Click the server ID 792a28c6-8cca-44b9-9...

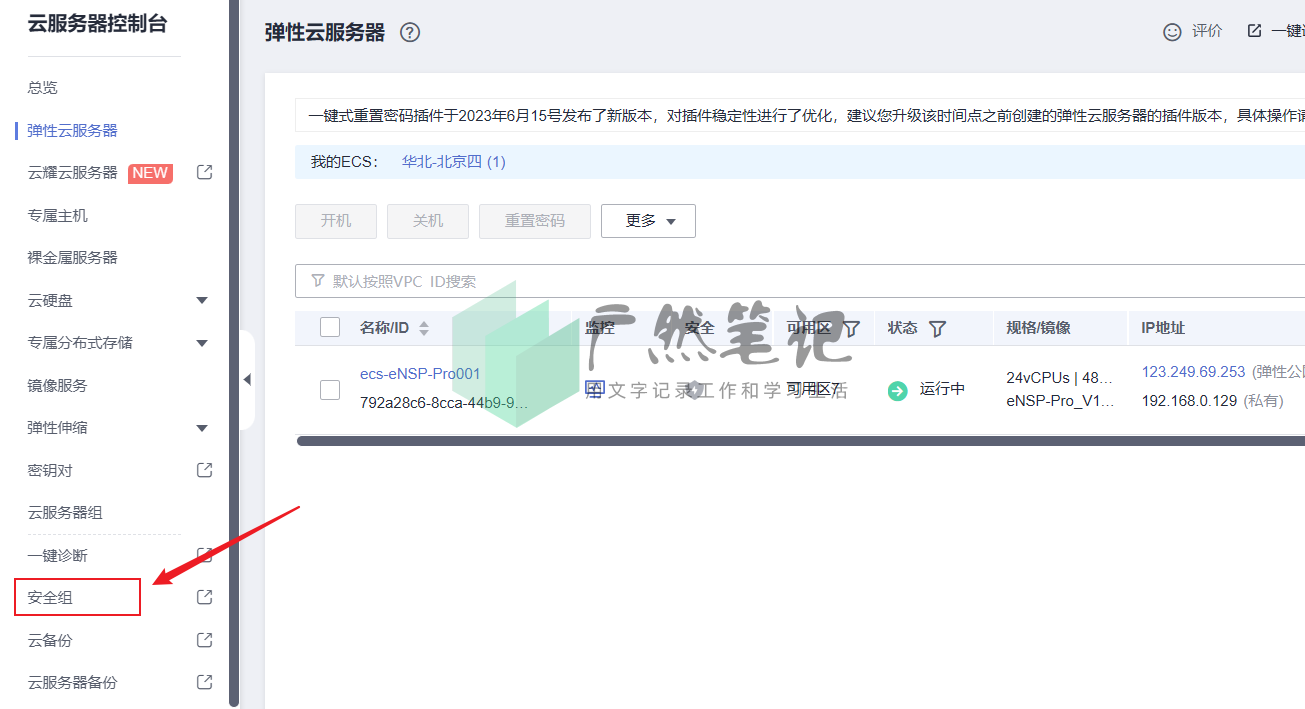[x=444, y=403]
